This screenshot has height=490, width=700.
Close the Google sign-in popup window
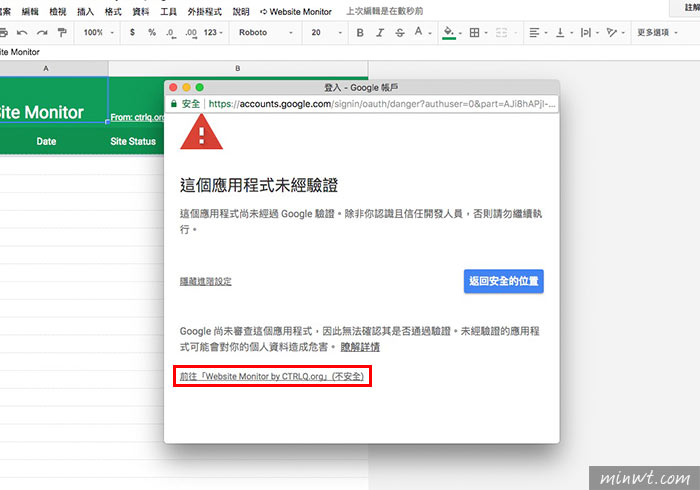[x=173, y=87]
